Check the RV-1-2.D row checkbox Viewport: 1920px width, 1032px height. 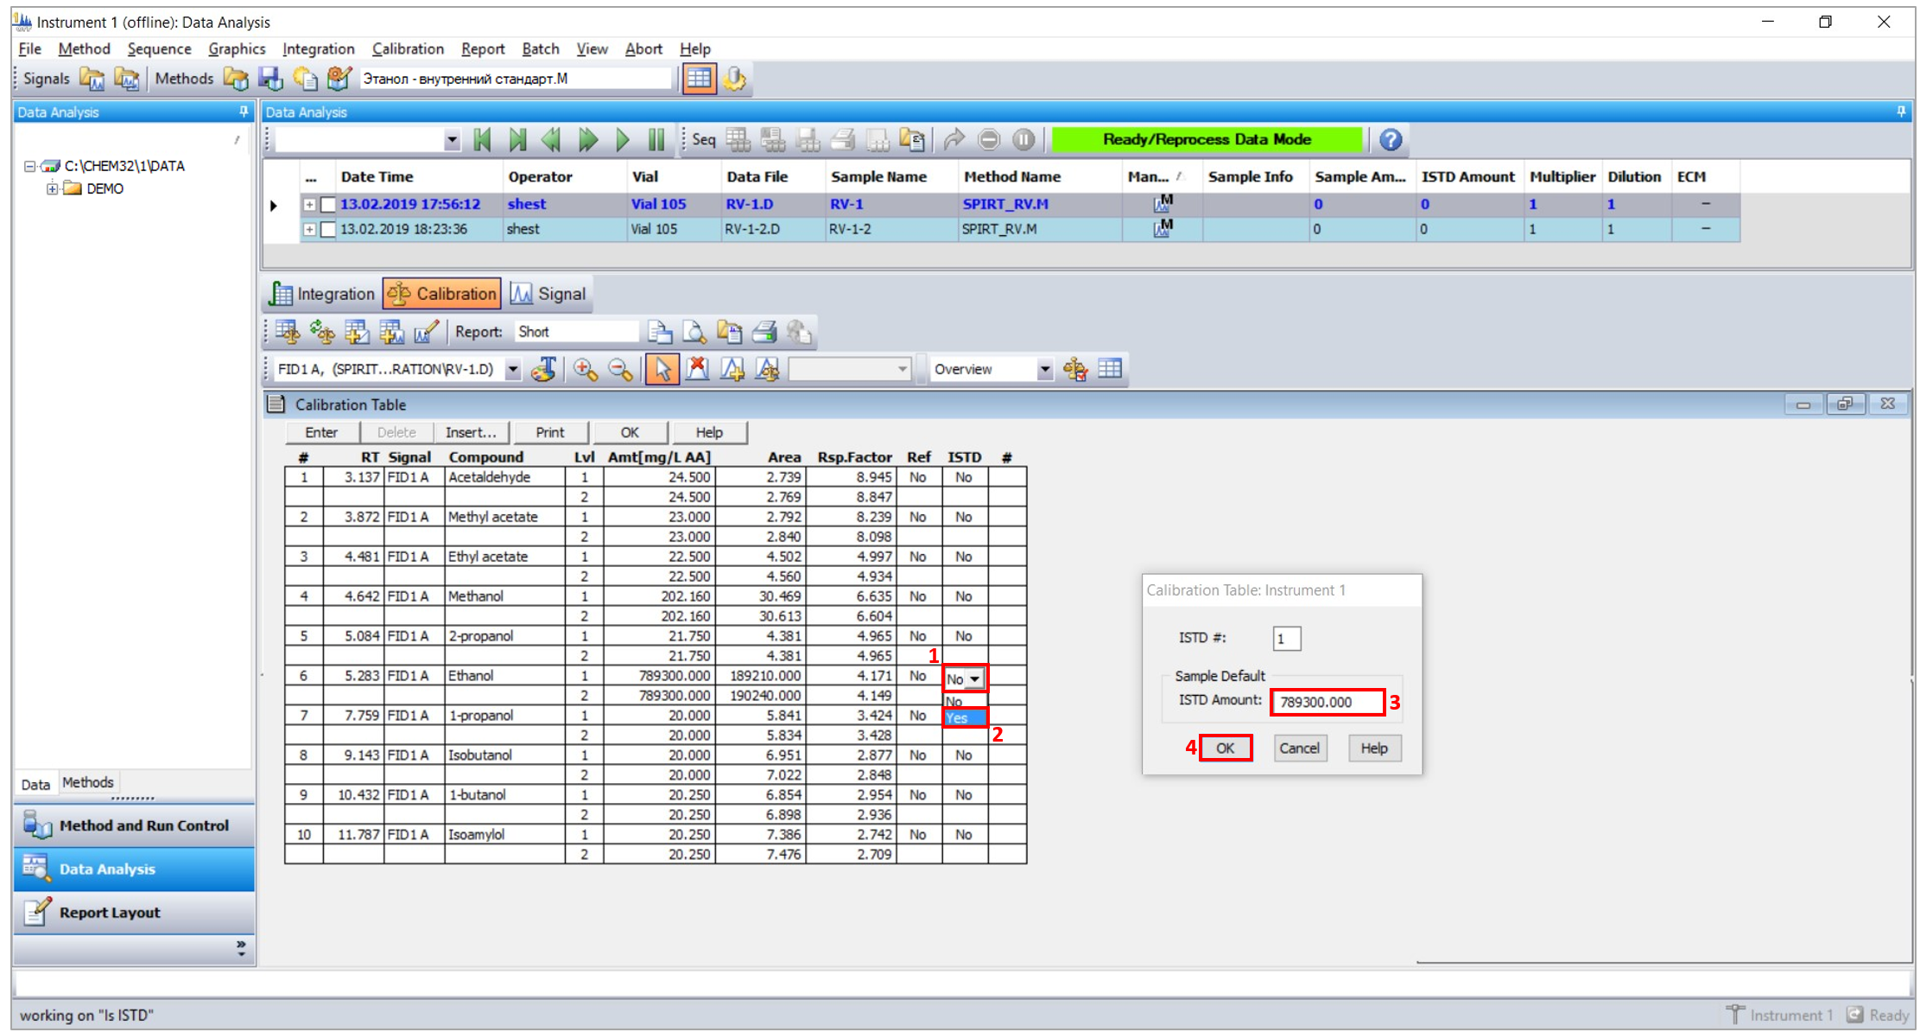[x=328, y=229]
